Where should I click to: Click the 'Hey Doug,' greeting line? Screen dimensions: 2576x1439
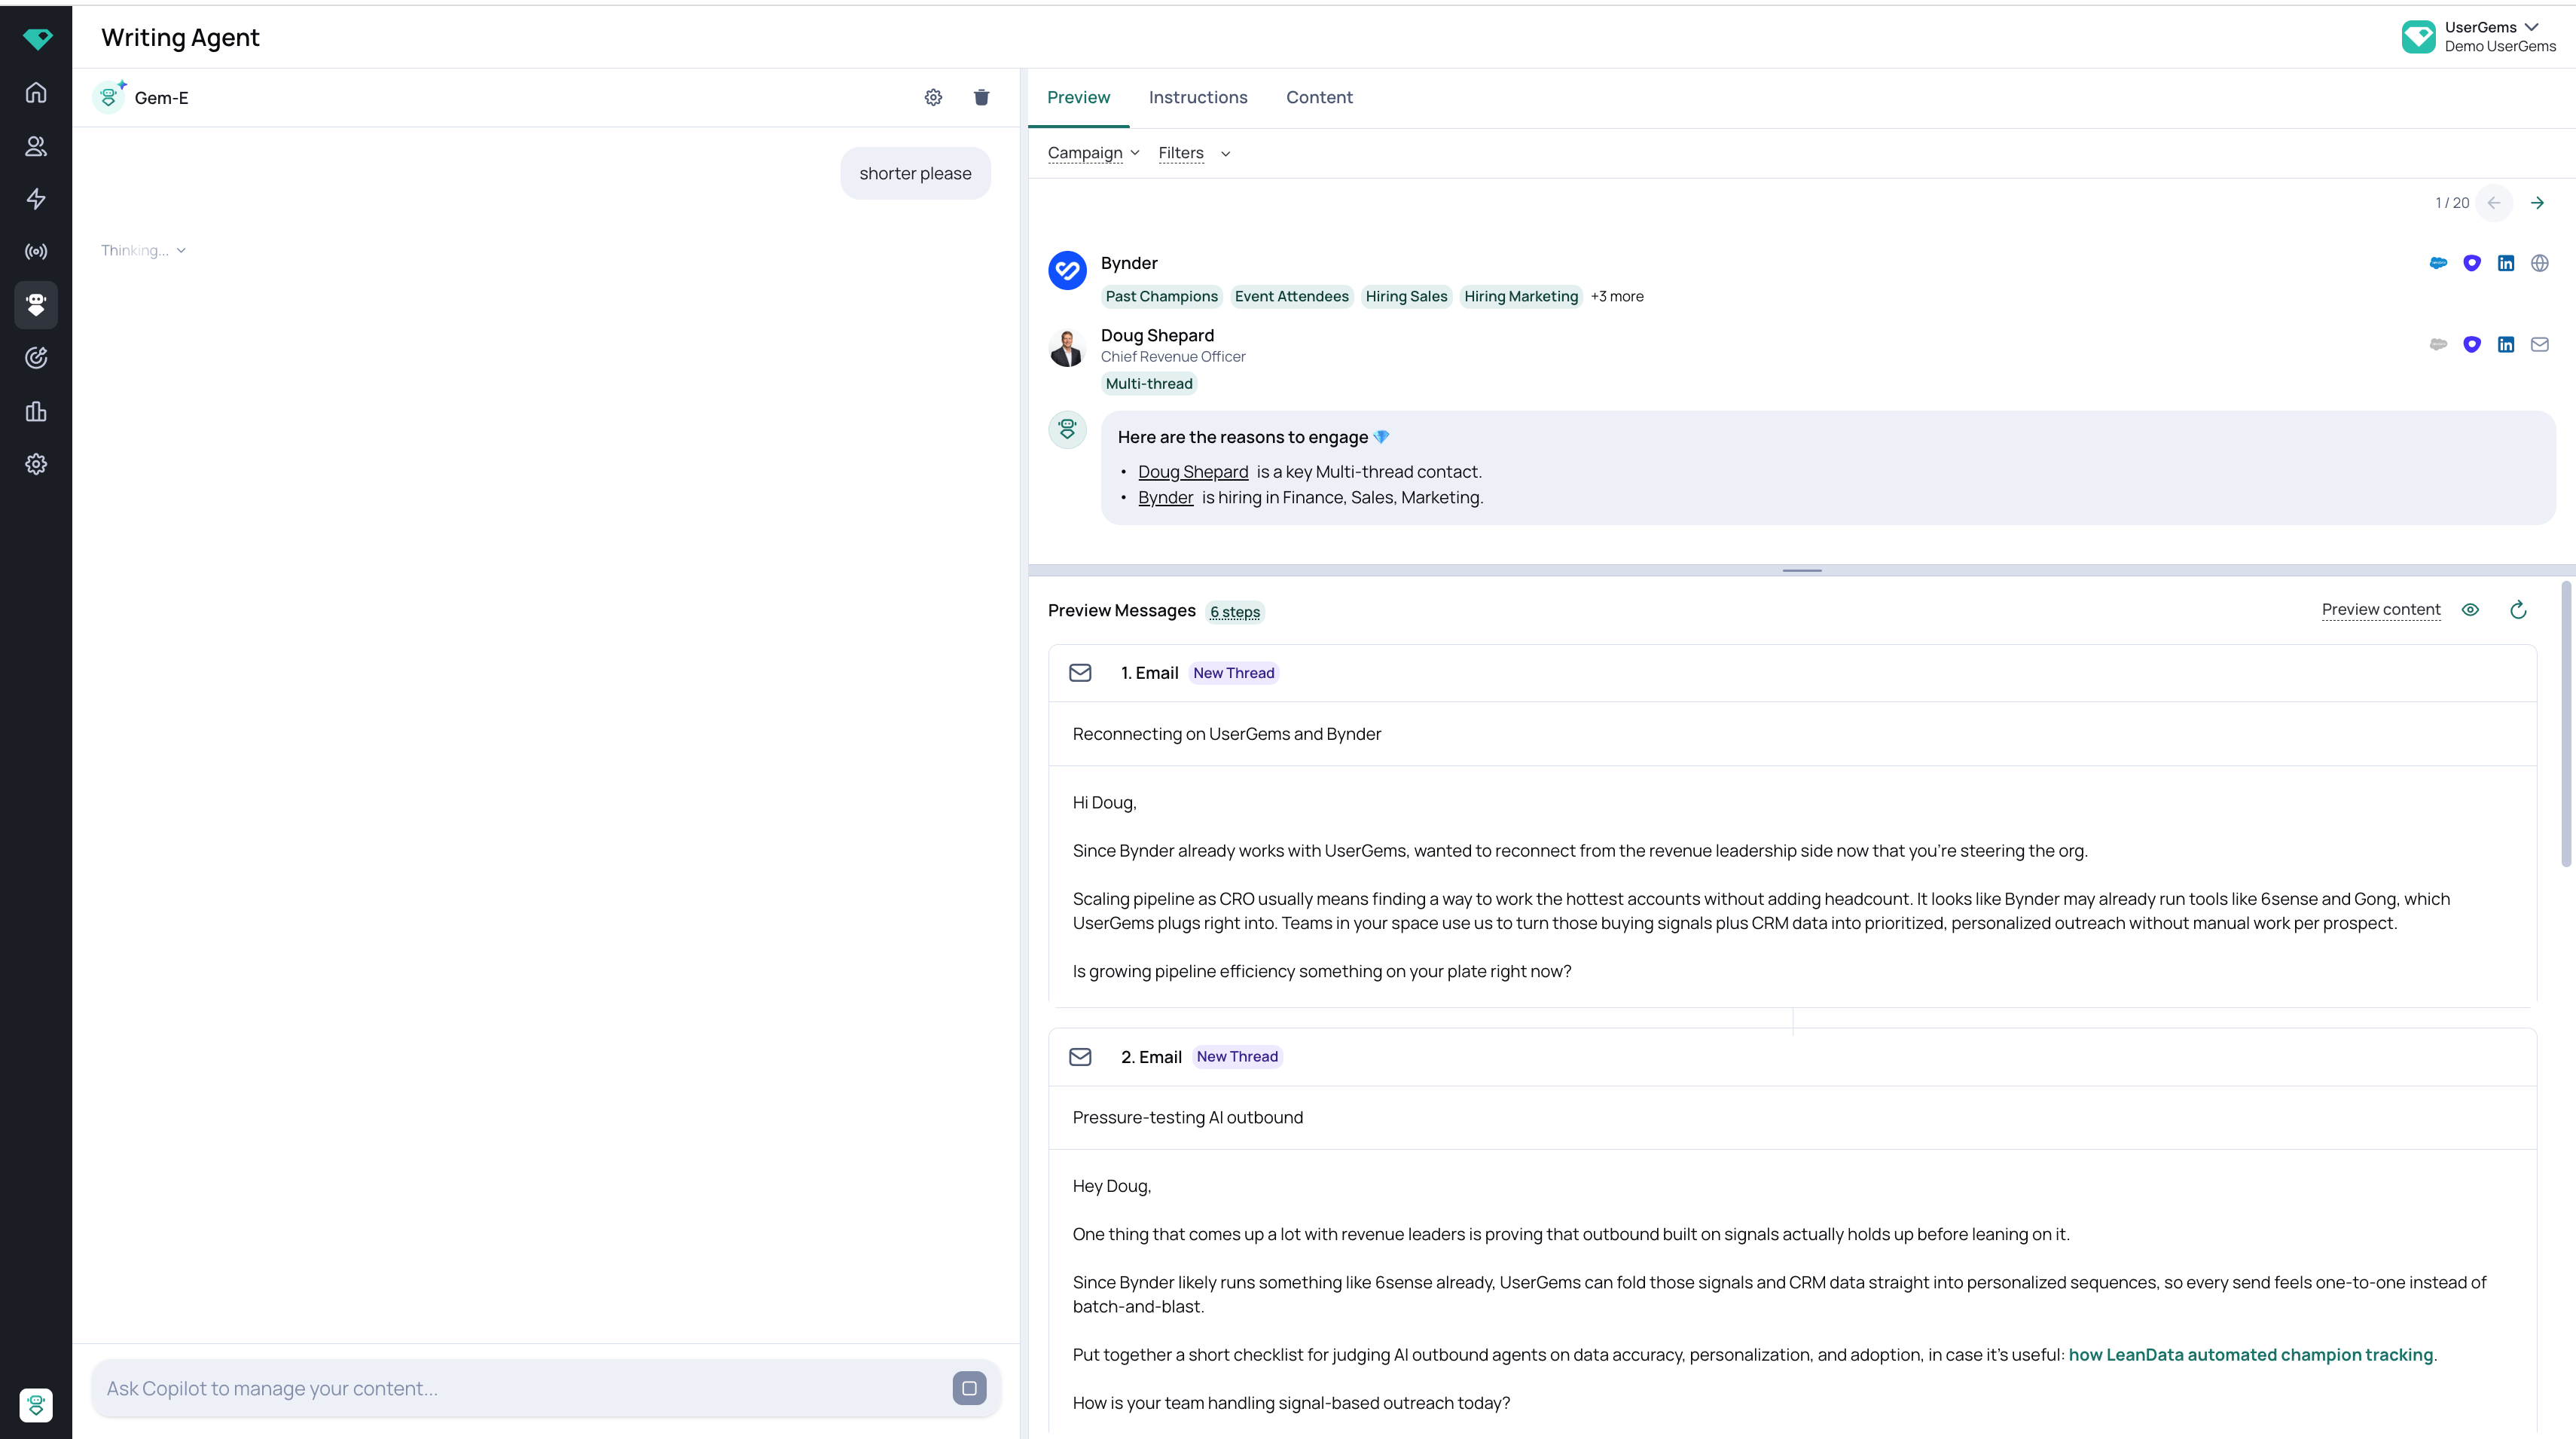pyautogui.click(x=1111, y=1187)
